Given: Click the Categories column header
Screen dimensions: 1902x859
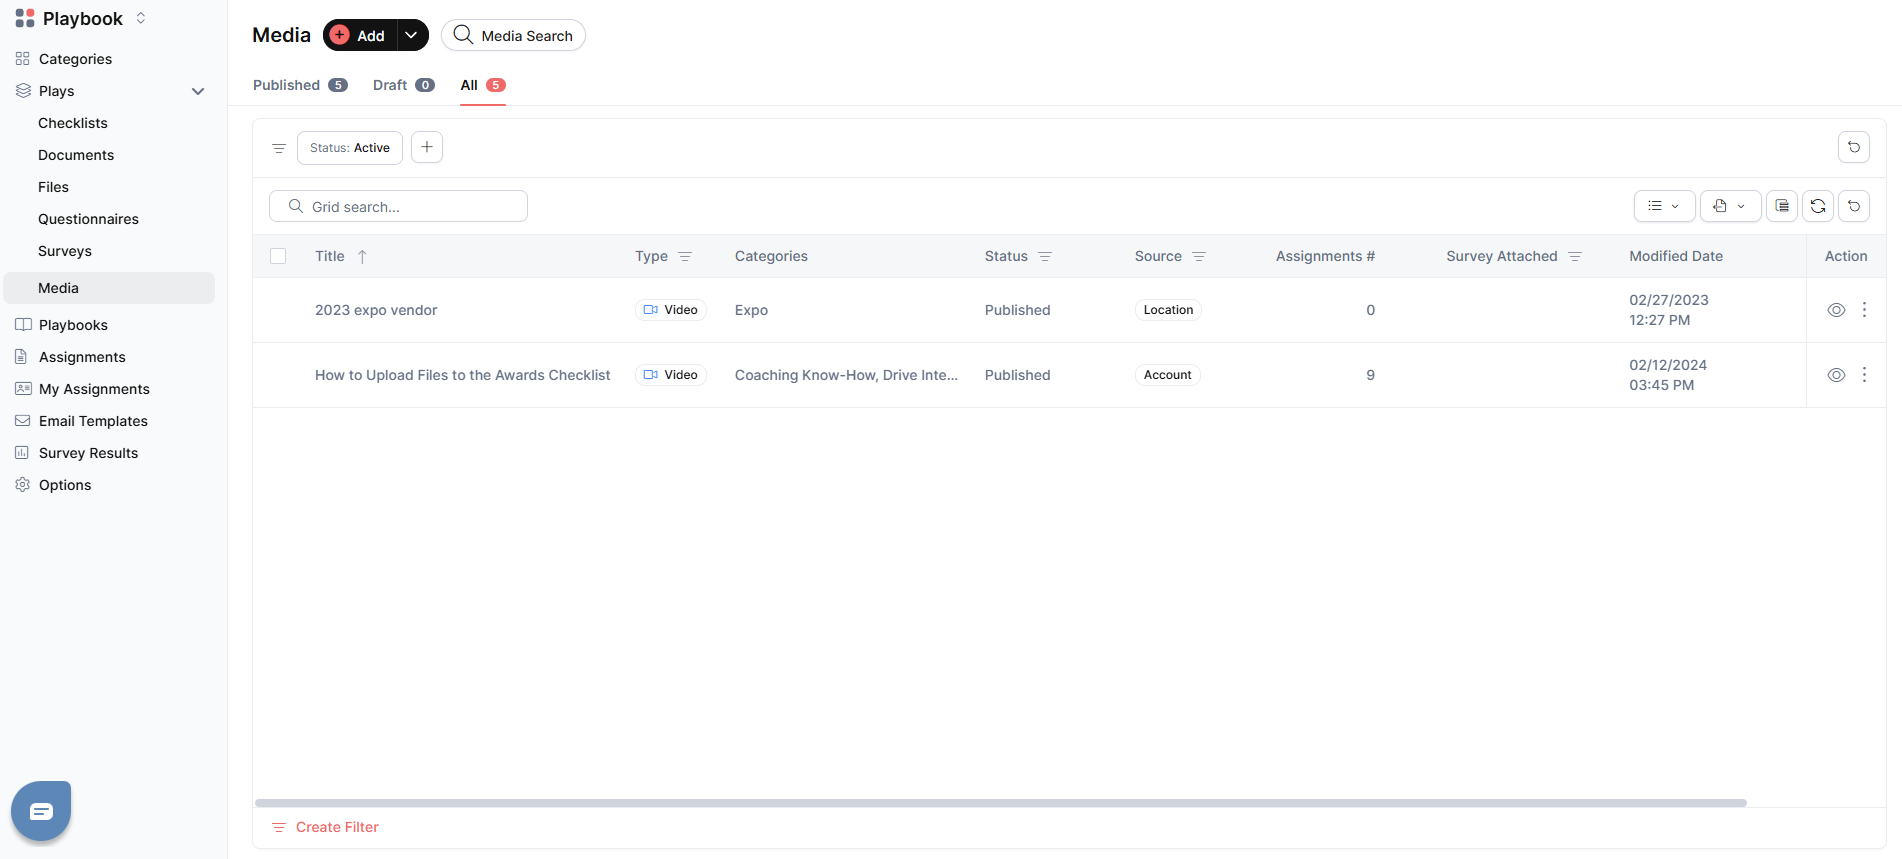Looking at the screenshot, I should (x=771, y=256).
